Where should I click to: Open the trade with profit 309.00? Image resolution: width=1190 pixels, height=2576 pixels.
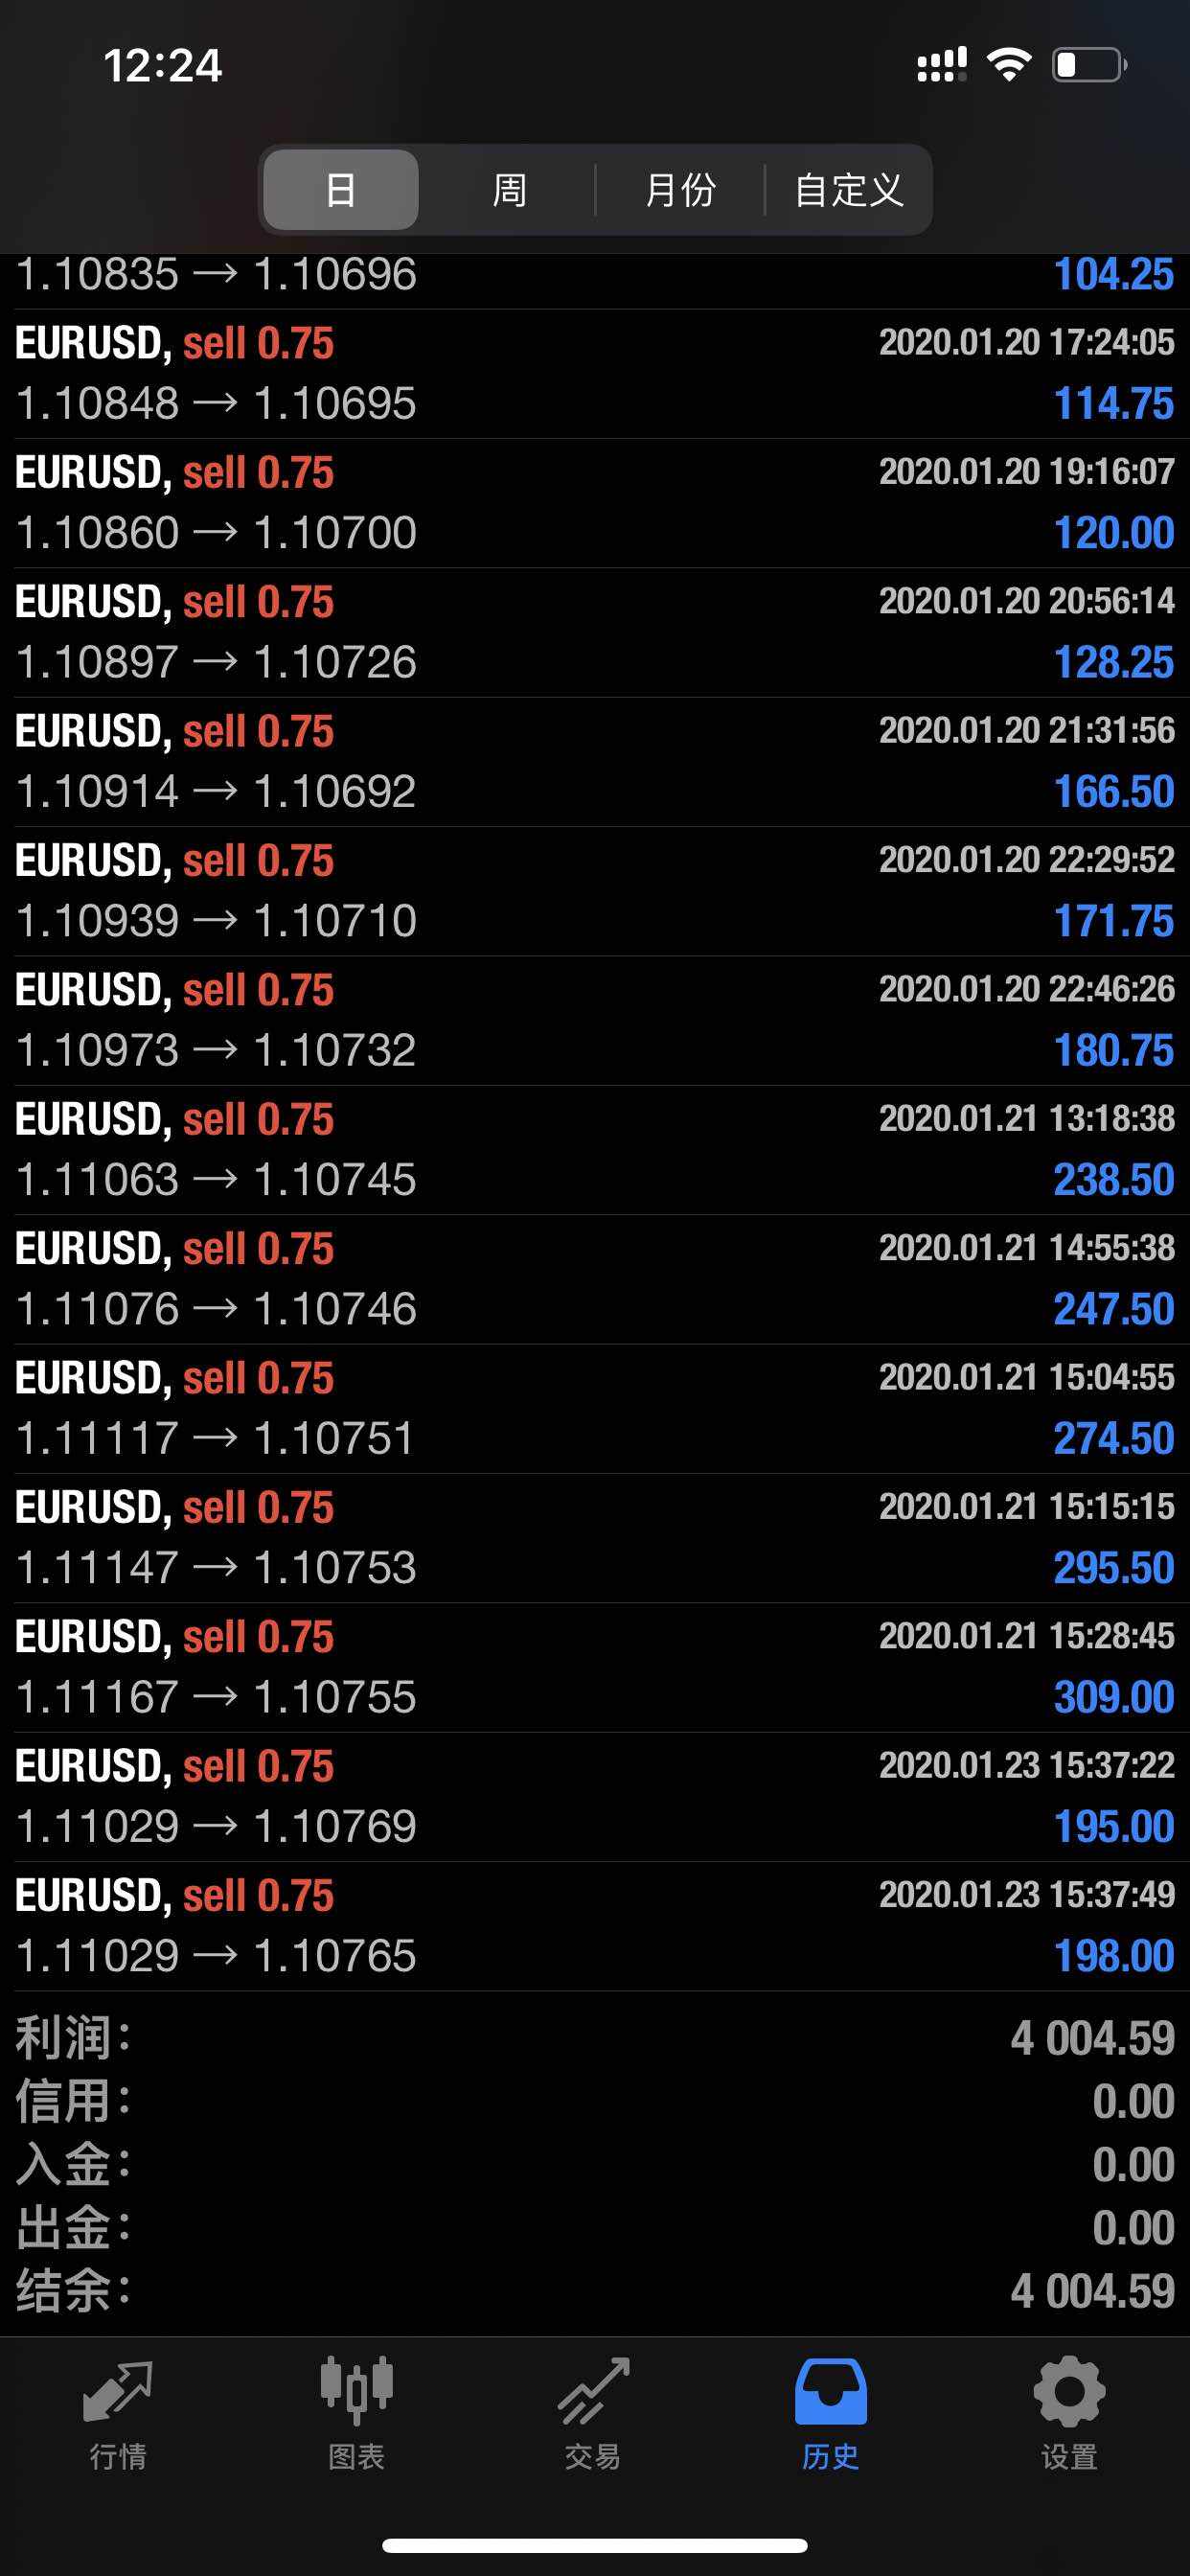594,1667
